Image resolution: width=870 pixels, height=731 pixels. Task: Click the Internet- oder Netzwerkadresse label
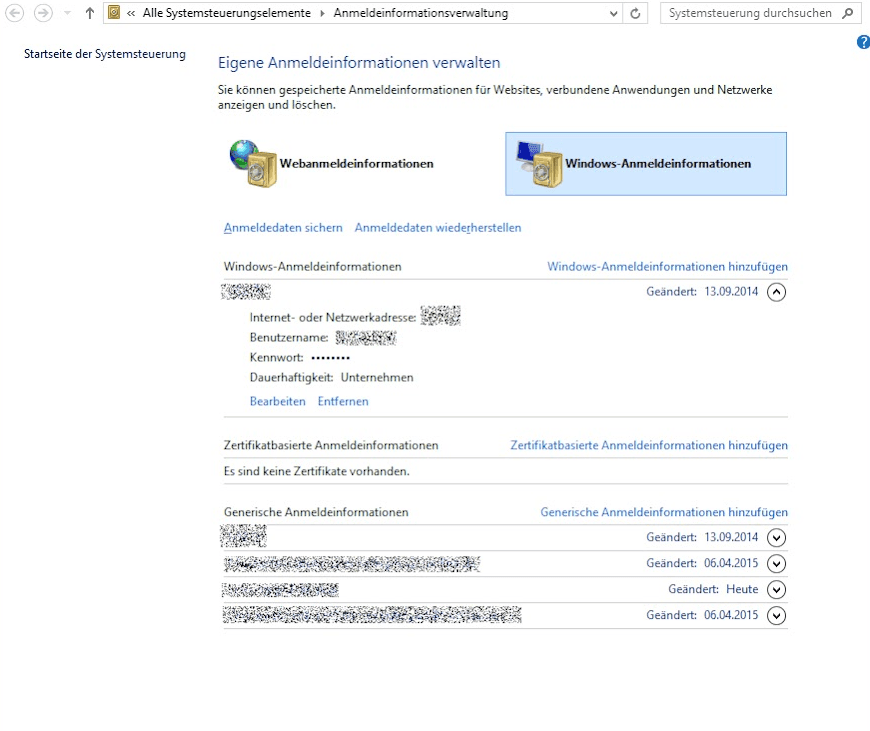[x=333, y=317]
